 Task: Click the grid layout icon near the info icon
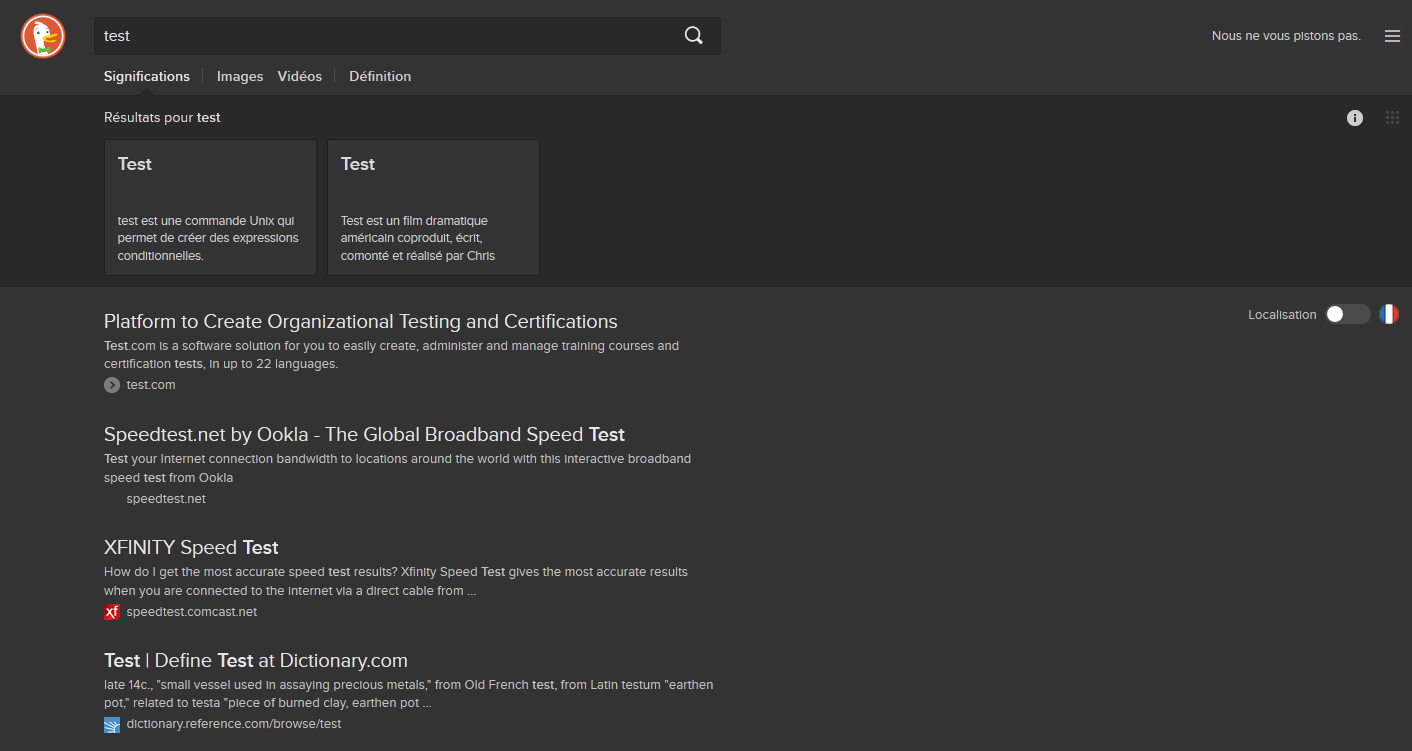coord(1392,117)
